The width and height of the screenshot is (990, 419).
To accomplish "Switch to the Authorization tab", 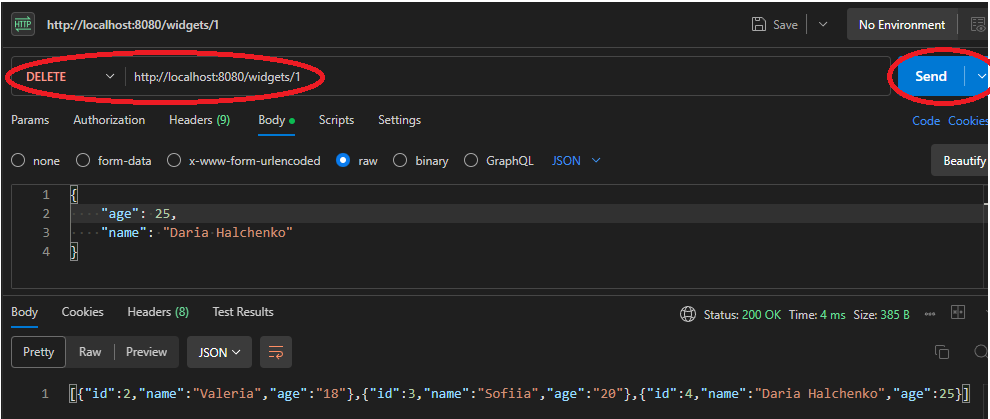I will 109,120.
